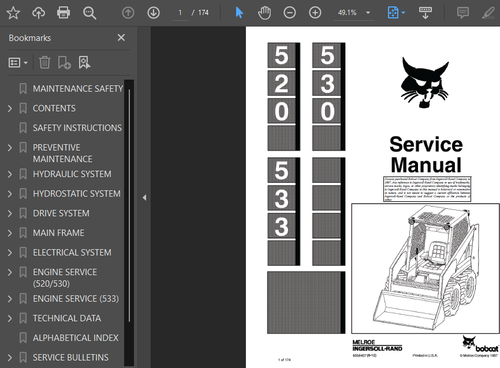Collapse the bookmarks pane using side arrow

[x=144, y=198]
